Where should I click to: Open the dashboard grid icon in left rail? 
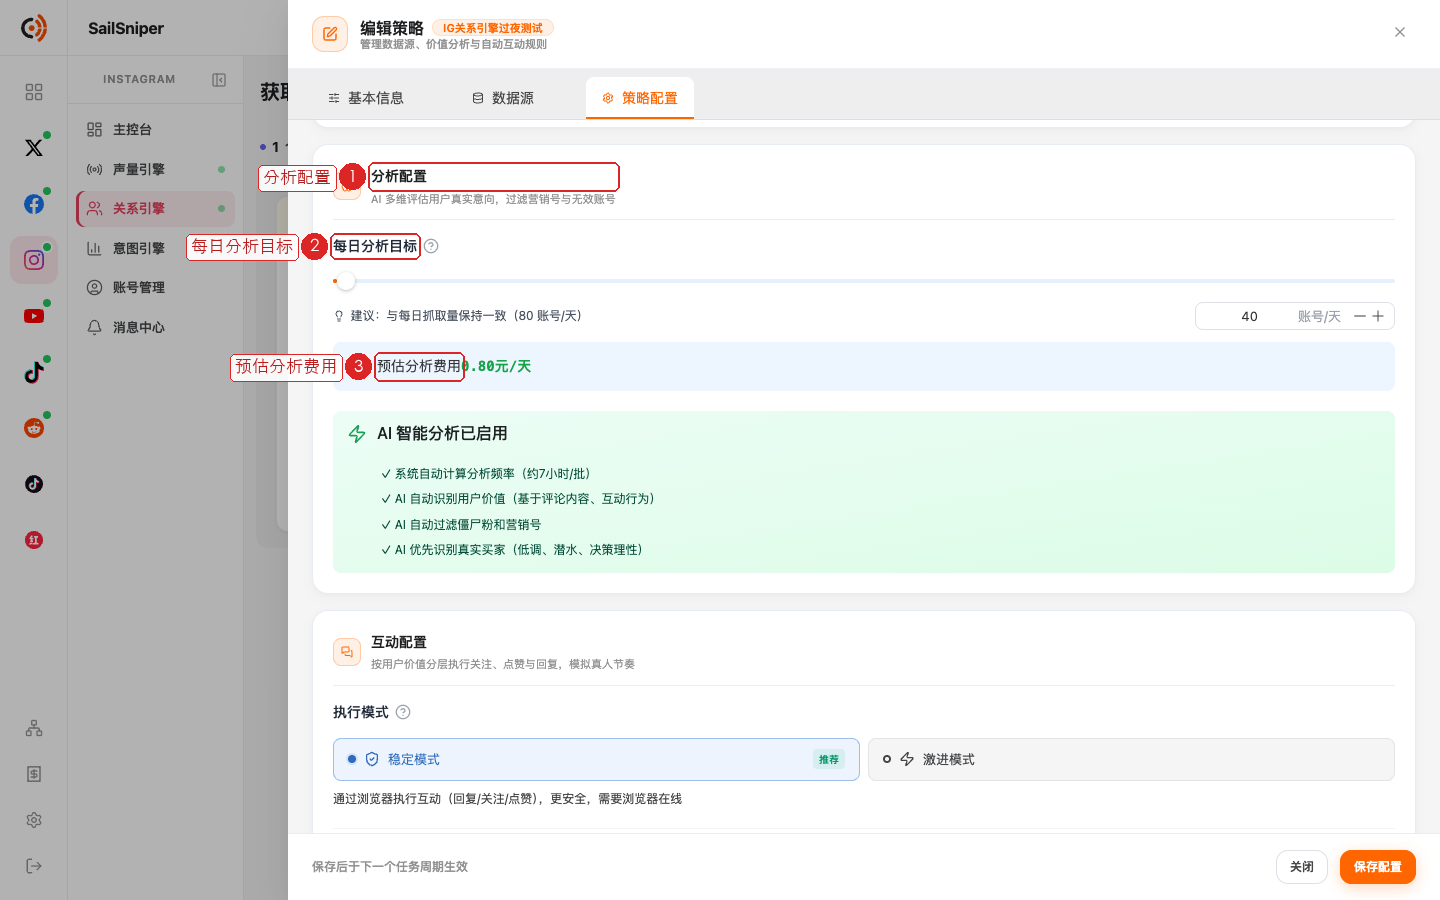coord(34,92)
